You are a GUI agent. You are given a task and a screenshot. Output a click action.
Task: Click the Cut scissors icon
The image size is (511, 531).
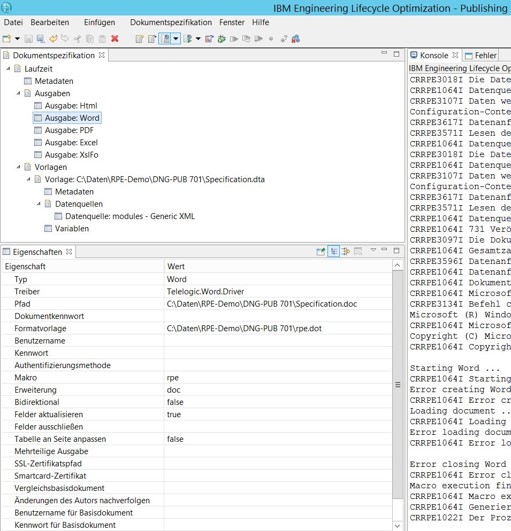[78, 39]
